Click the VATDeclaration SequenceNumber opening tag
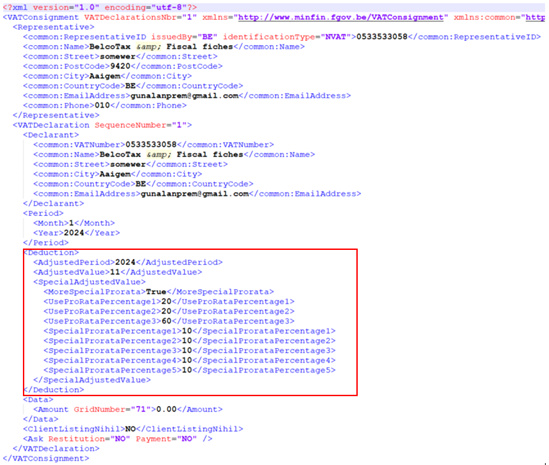This screenshot has height=465, width=549. click(x=102, y=125)
